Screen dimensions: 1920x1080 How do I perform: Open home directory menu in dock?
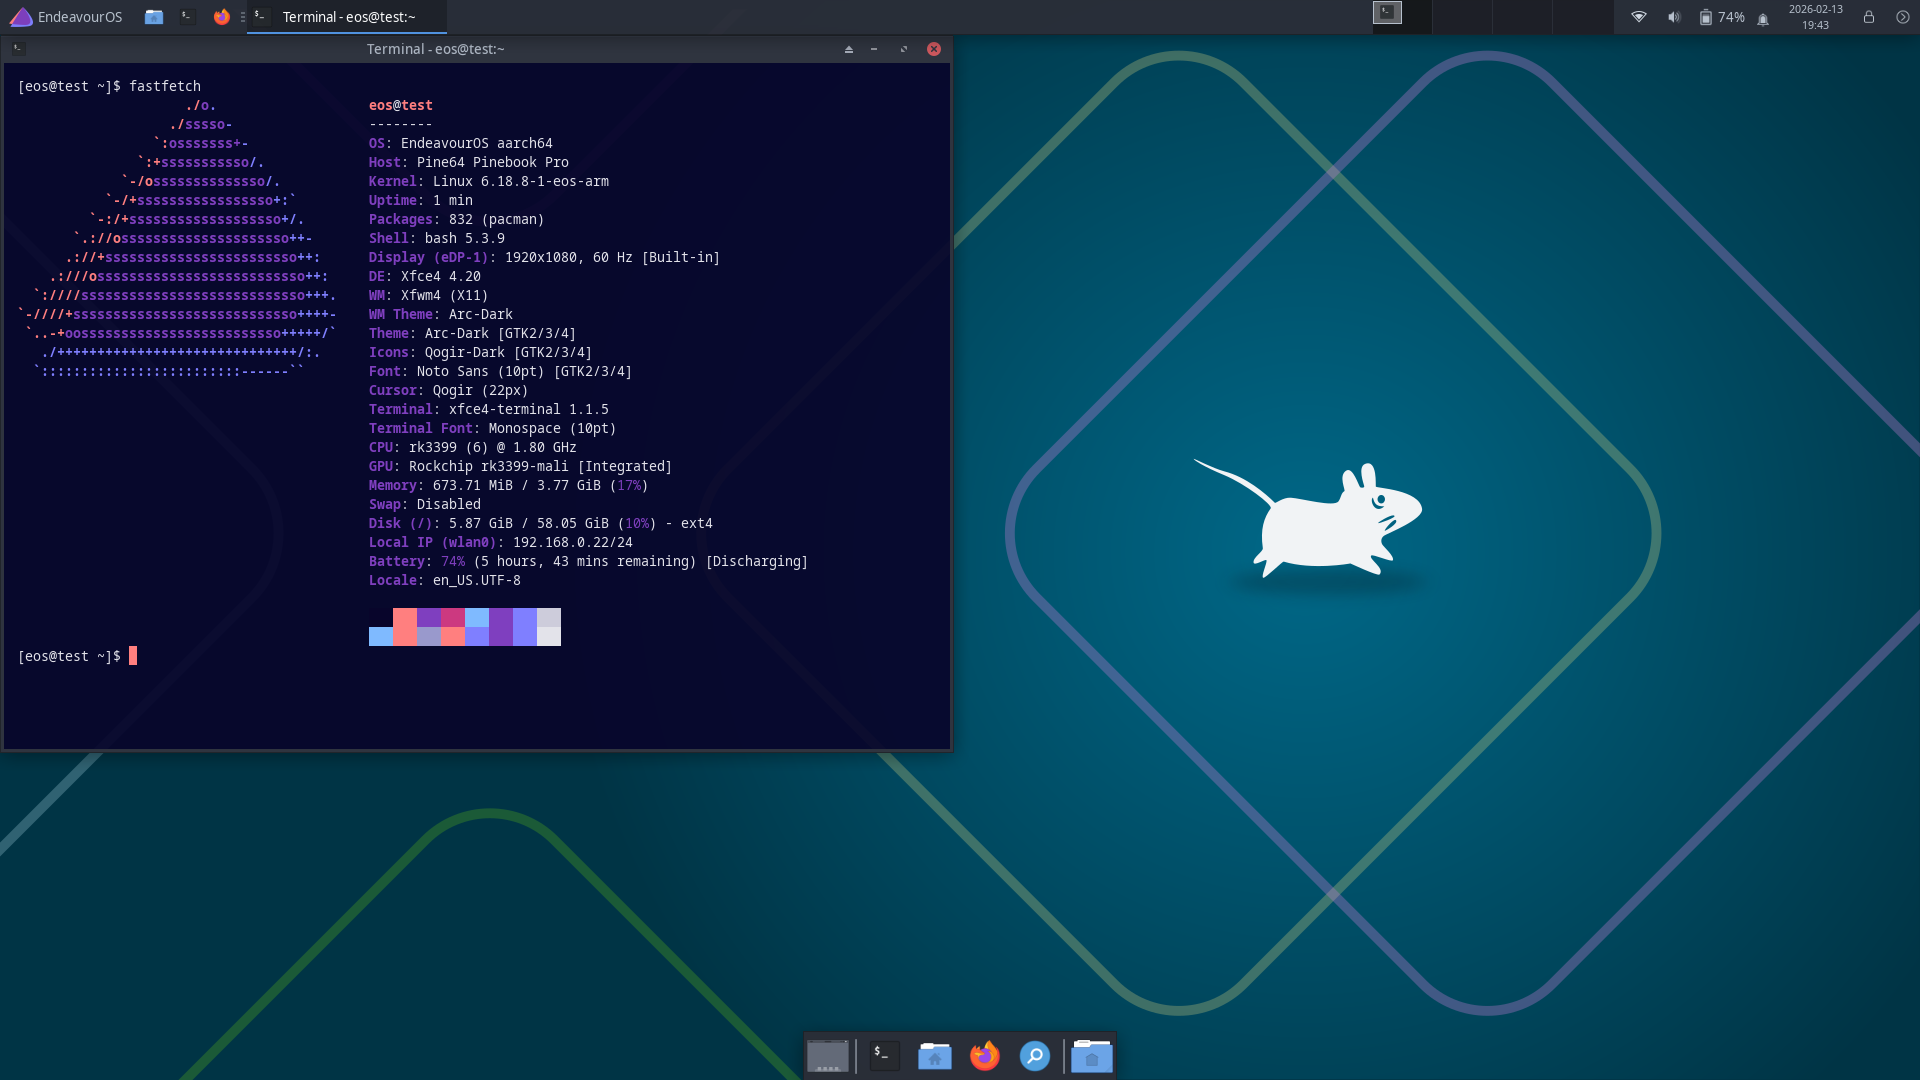[x=1091, y=1056]
